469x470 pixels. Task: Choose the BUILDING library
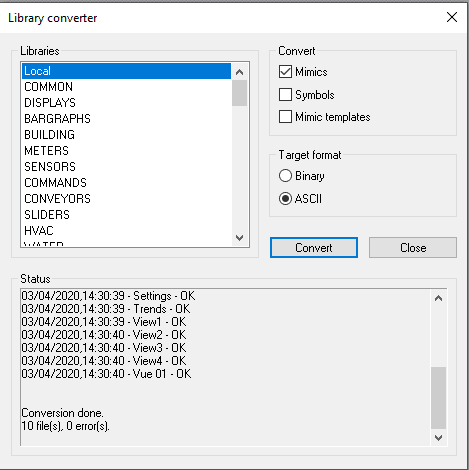[x=126, y=135]
